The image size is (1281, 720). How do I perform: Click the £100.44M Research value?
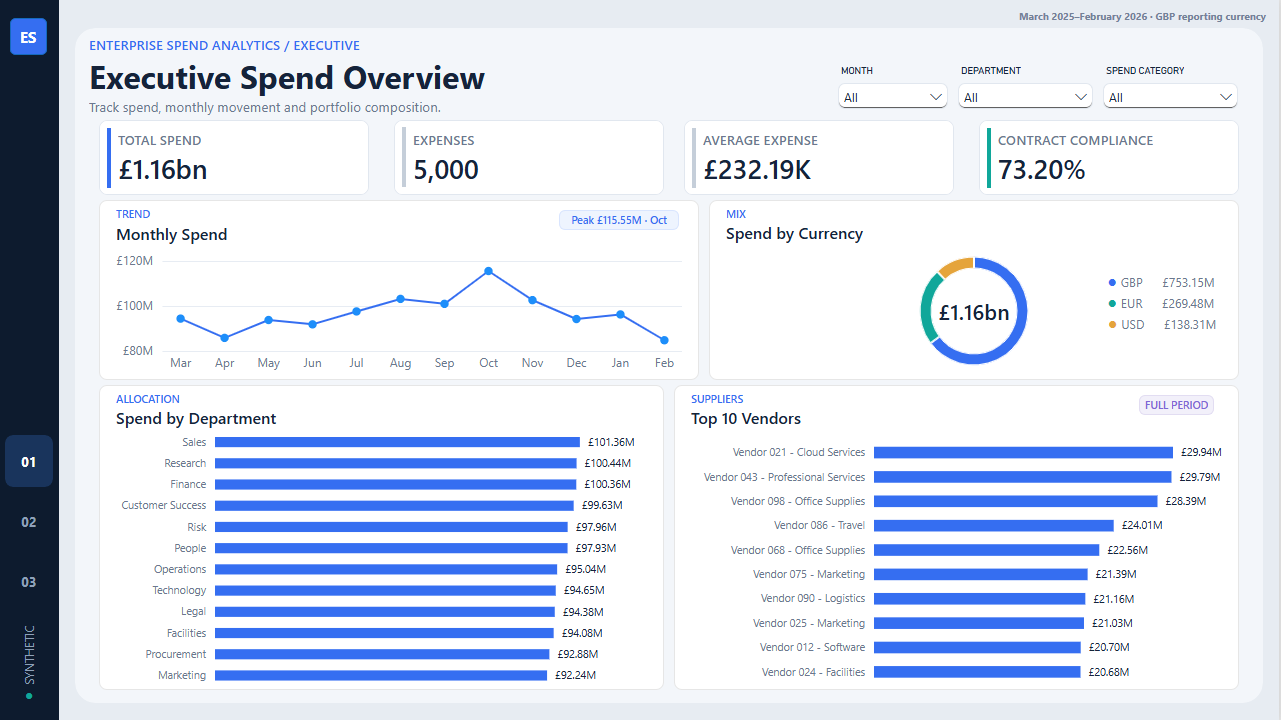point(609,463)
